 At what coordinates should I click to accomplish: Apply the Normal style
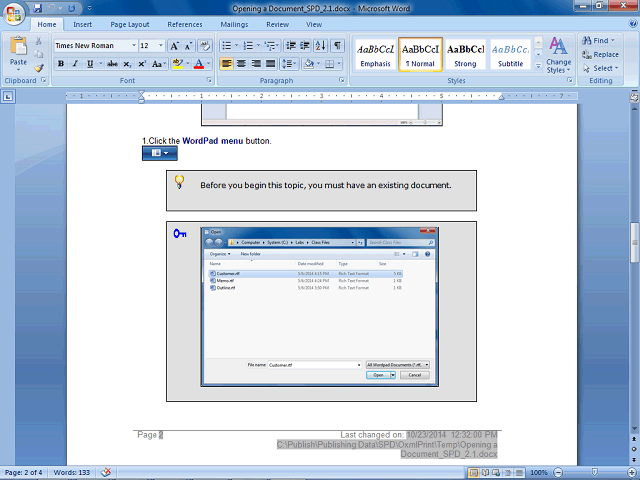420,55
